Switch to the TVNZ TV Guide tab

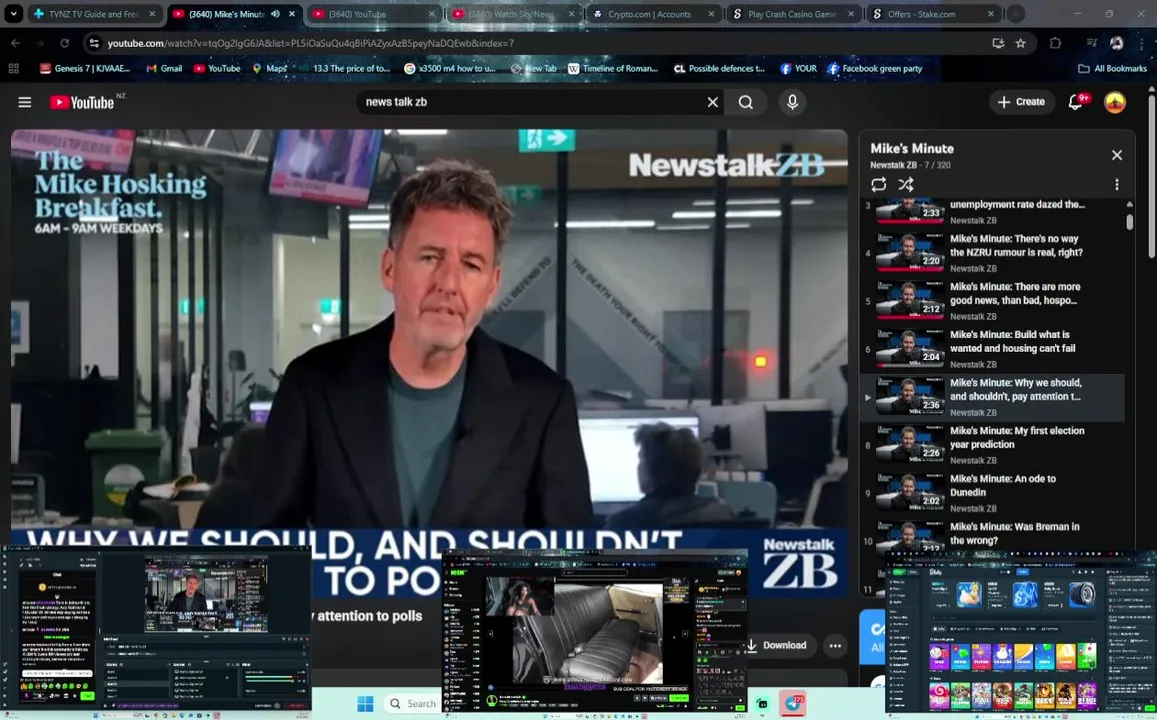pyautogui.click(x=95, y=14)
